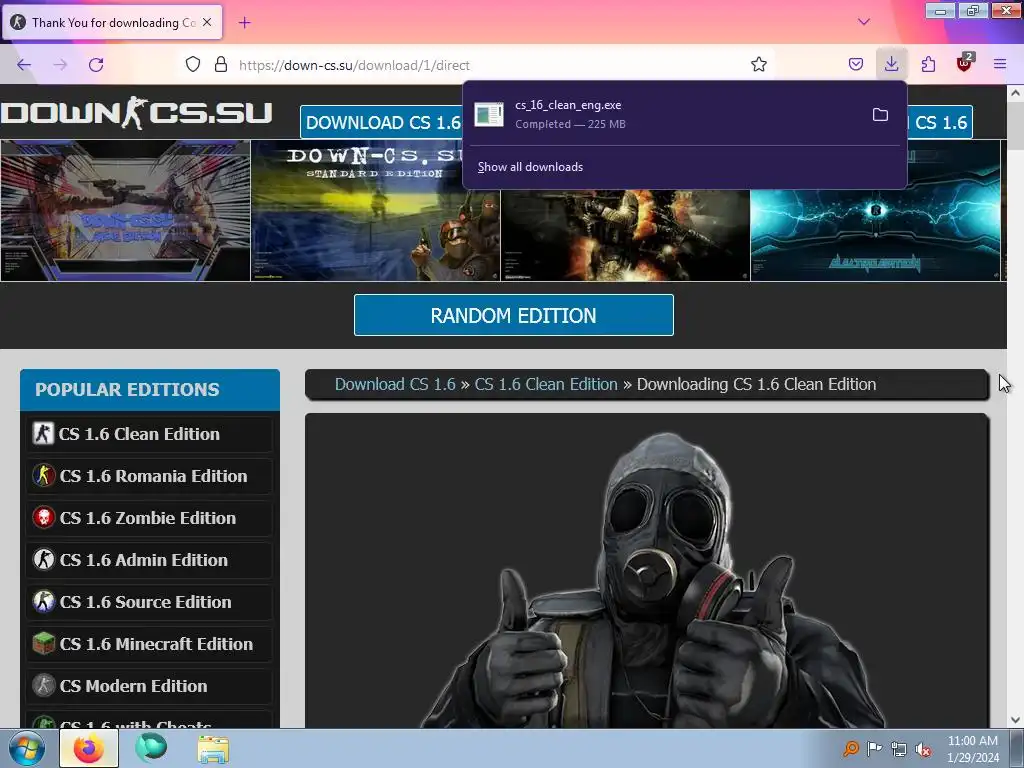Open CS 1.6 Clean Edition in sidebar

150,434
